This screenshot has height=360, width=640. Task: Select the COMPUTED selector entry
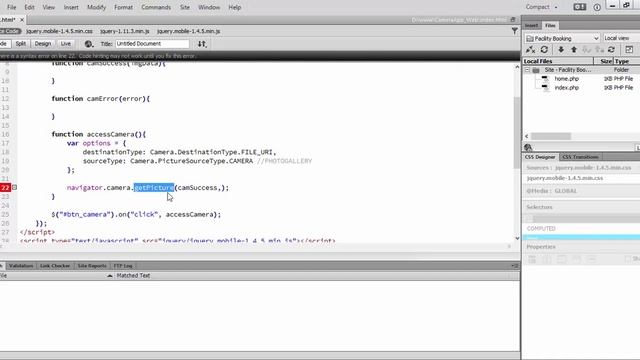tap(541, 229)
